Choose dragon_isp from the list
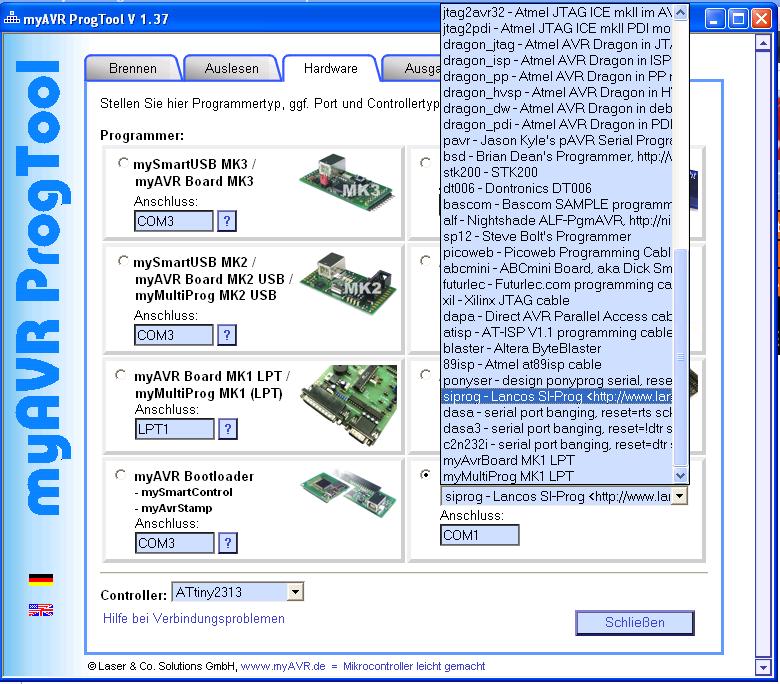The height and width of the screenshot is (684, 780). 557,60
